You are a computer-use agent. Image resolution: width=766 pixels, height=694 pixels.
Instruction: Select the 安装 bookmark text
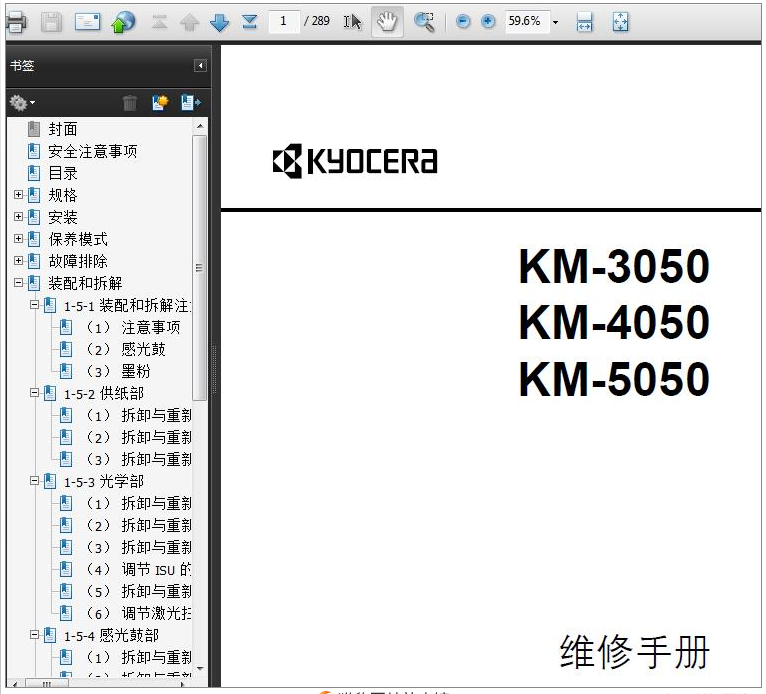(63, 217)
